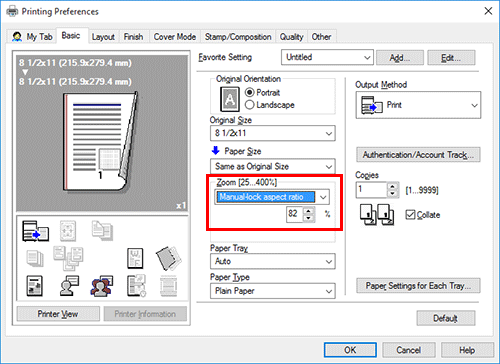The image size is (500, 364).
Task: Click the user authentication icon in settings panel
Action: 69,286
